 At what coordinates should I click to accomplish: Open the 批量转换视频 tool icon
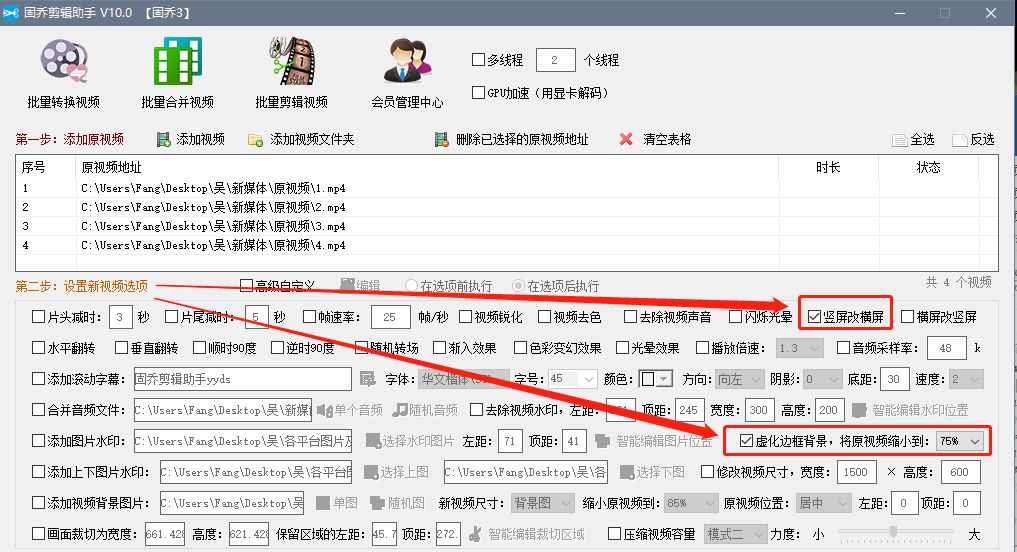(63, 61)
